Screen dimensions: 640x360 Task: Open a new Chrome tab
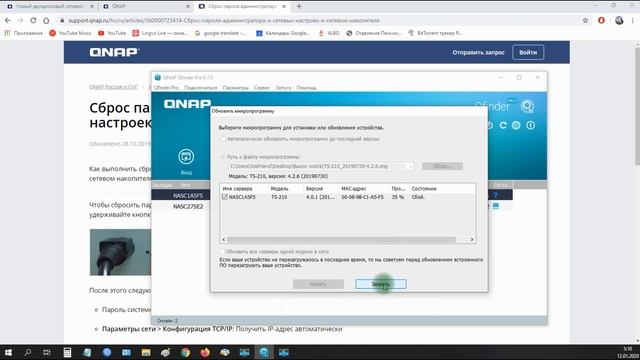click(299, 6)
